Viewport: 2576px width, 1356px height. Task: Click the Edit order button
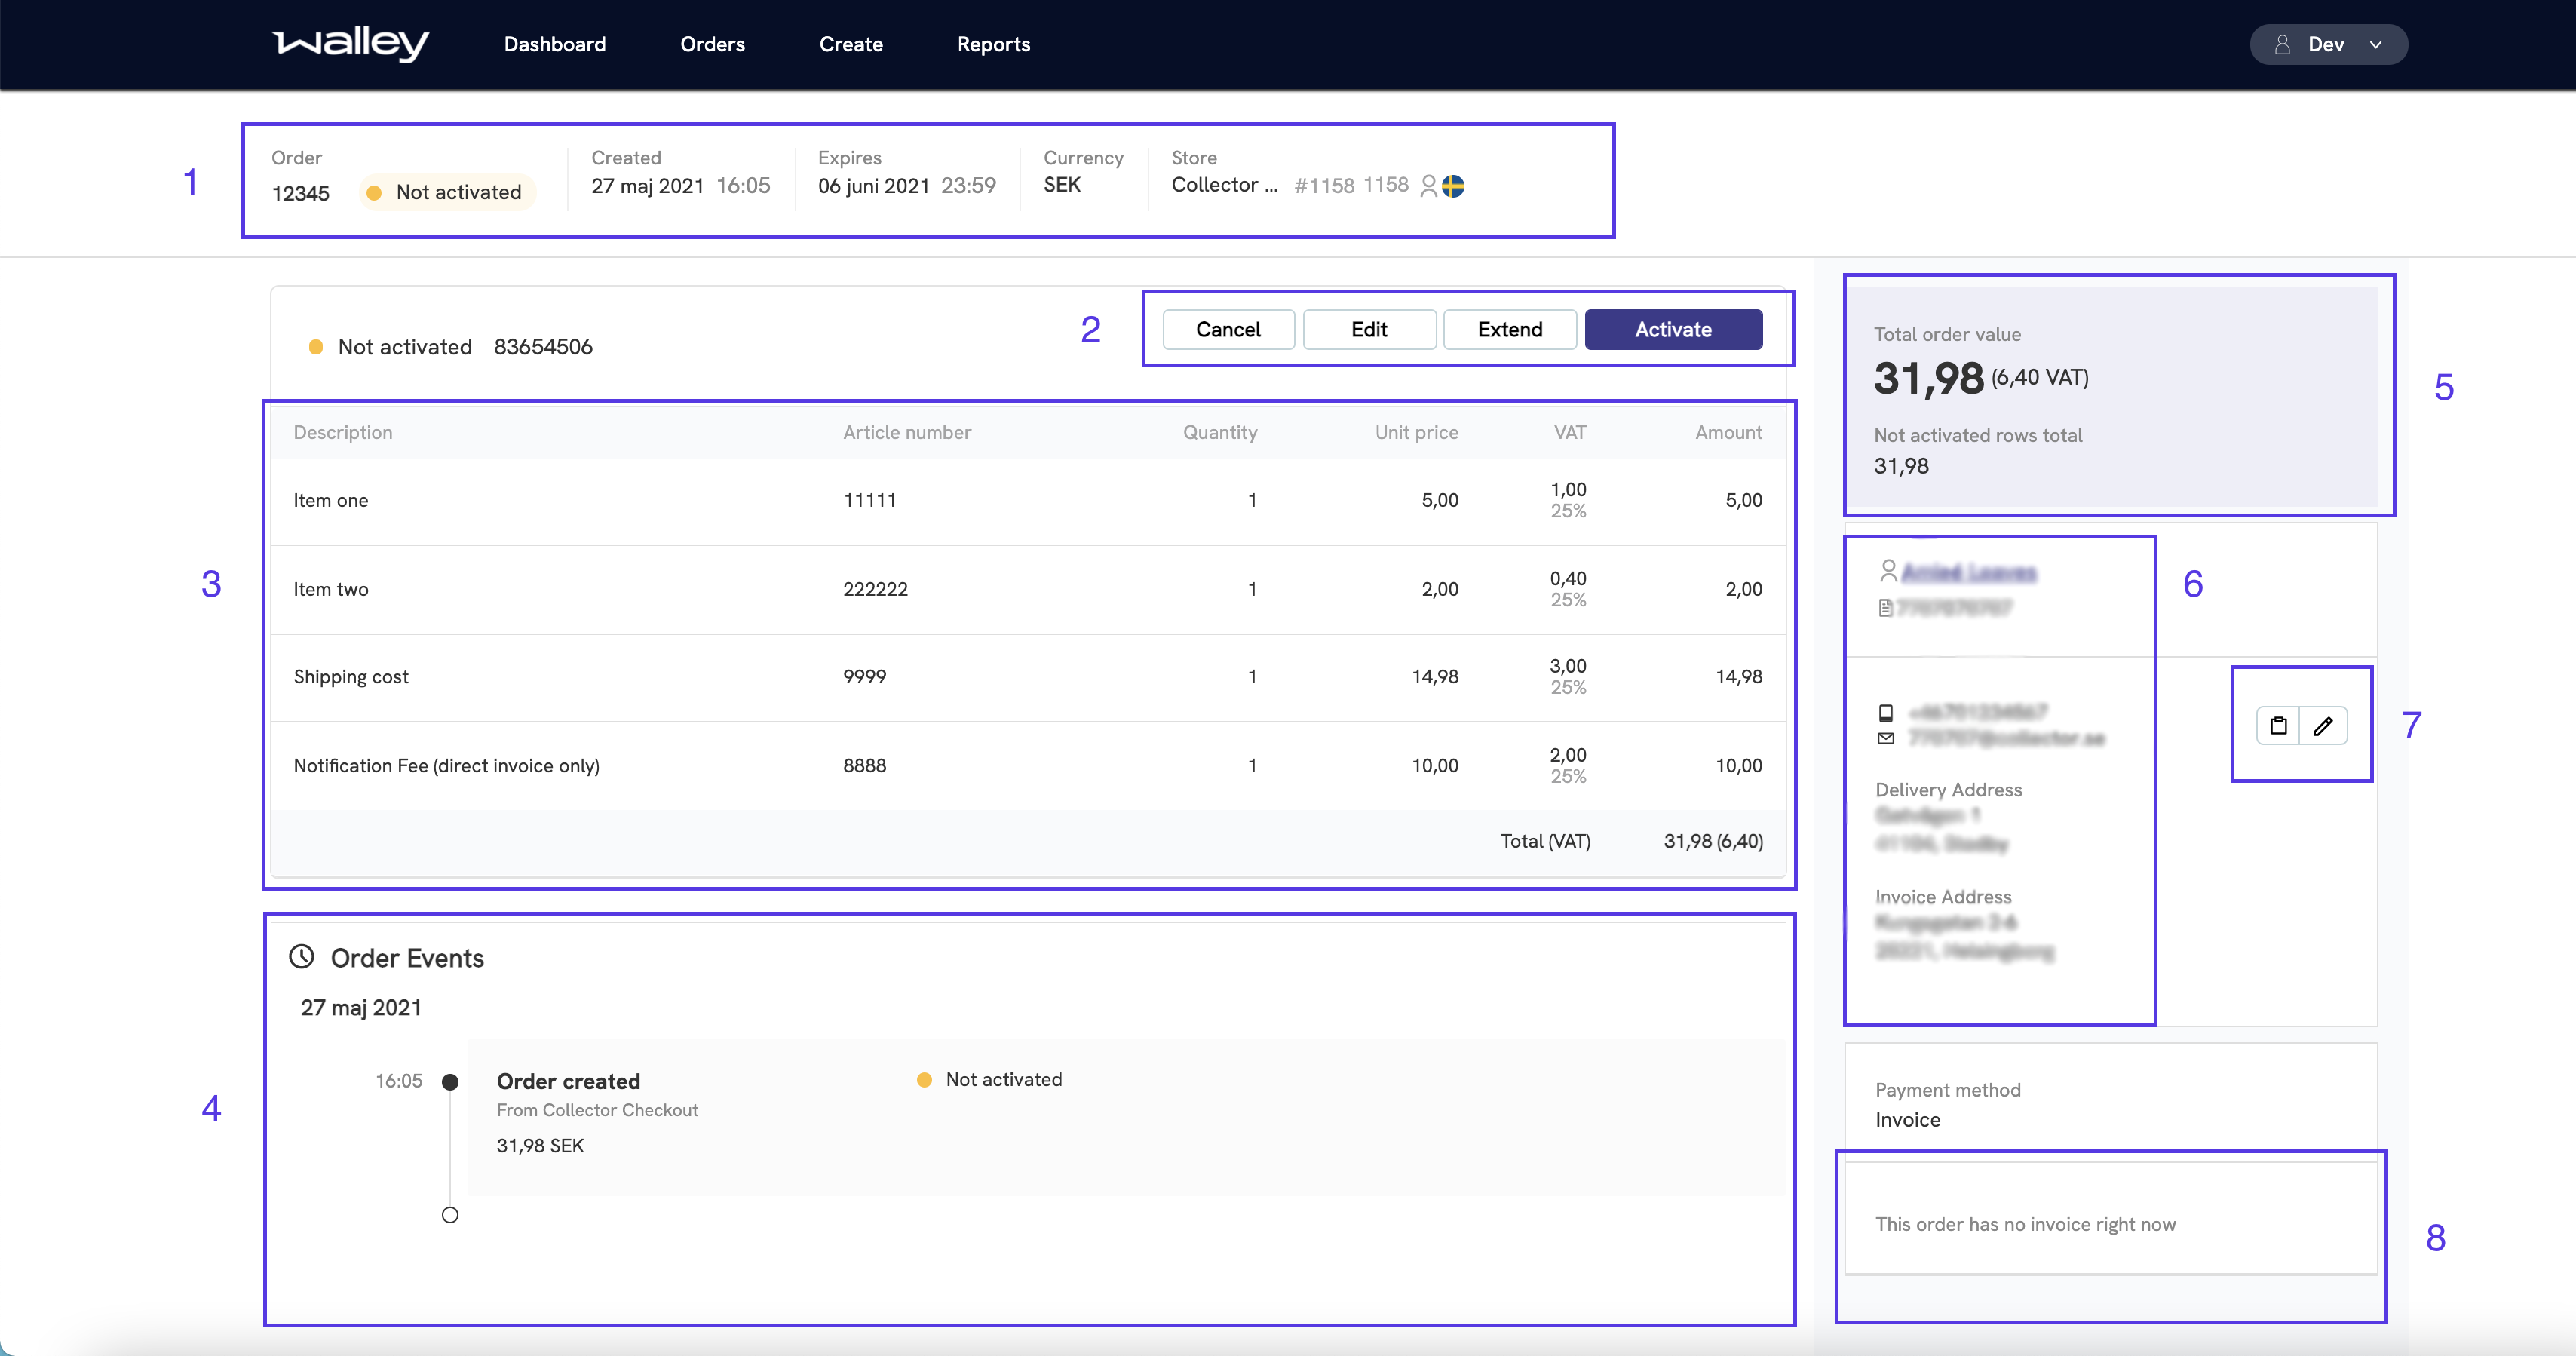(1369, 329)
